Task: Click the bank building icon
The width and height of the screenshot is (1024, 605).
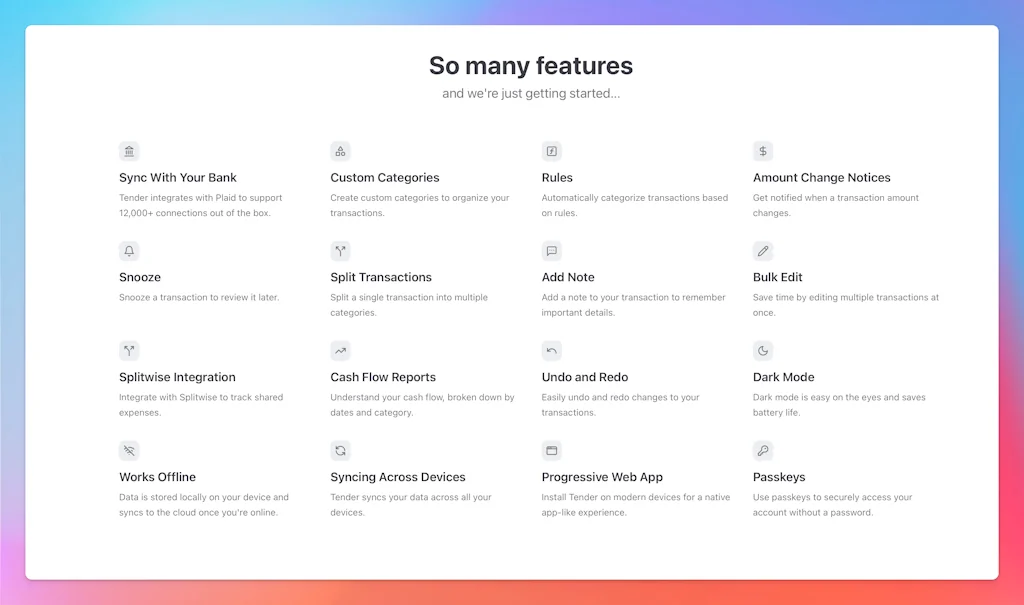Action: 129,151
